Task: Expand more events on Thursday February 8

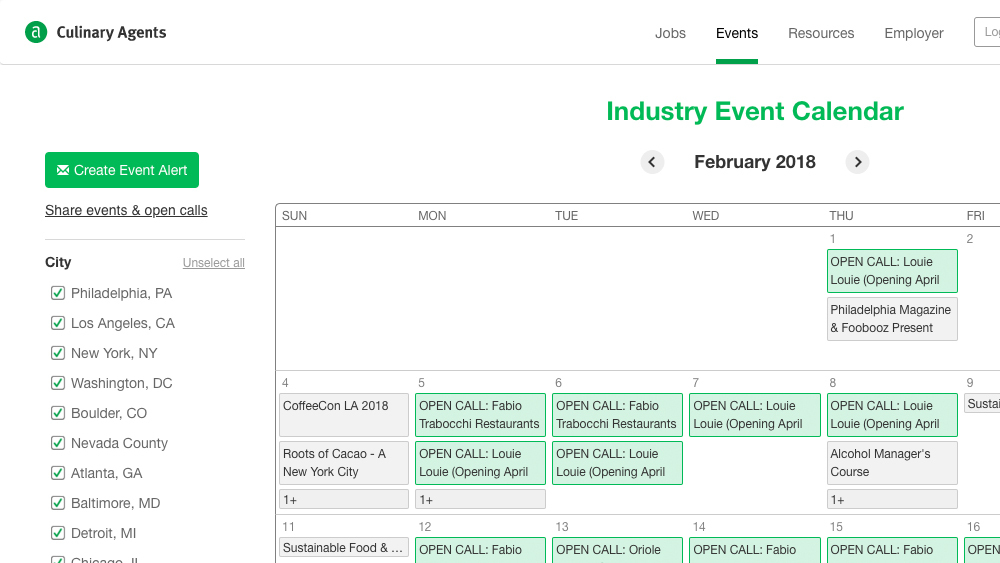Action: pyautogui.click(x=892, y=499)
